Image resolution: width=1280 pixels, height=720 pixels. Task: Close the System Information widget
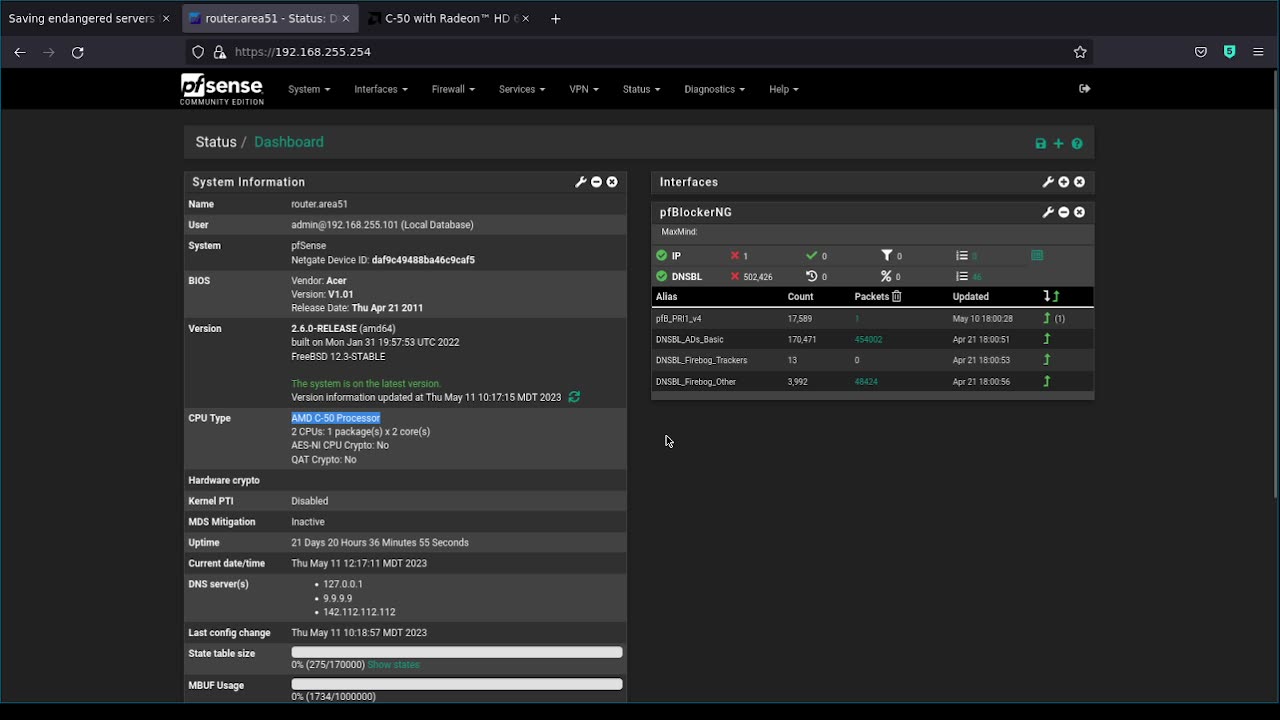pos(612,182)
